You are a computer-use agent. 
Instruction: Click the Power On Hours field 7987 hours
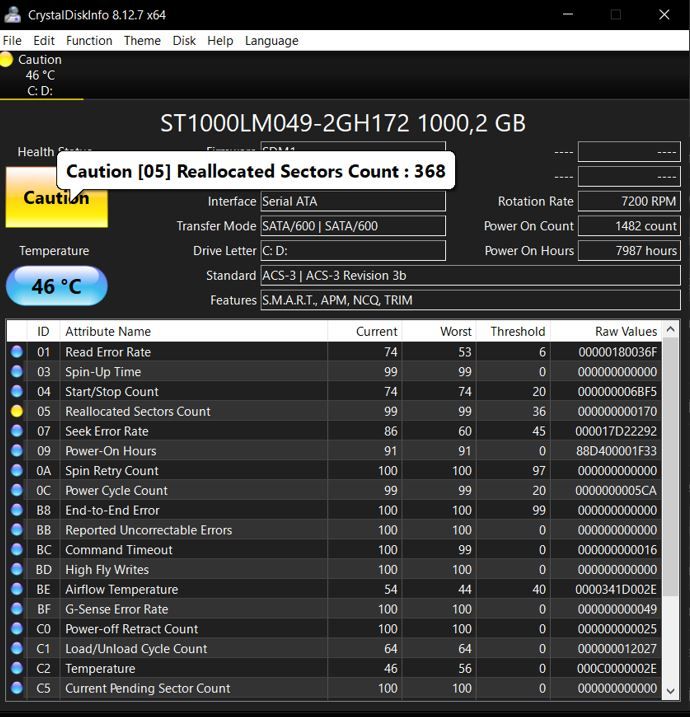(629, 251)
